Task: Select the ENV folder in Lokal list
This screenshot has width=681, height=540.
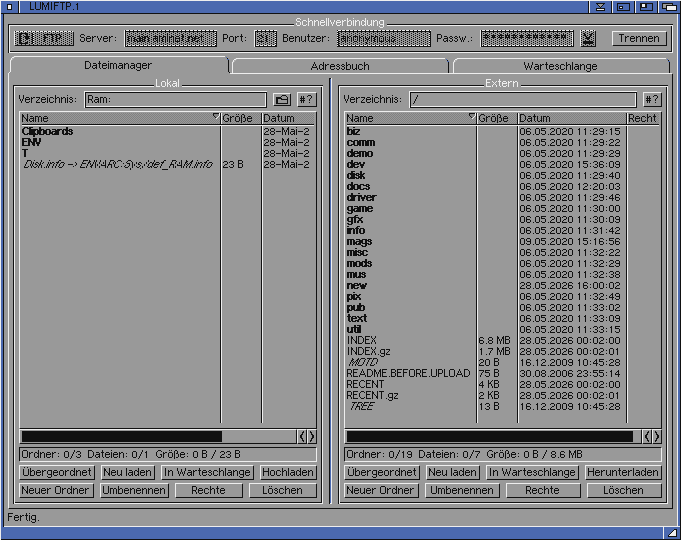Action: tap(168, 142)
